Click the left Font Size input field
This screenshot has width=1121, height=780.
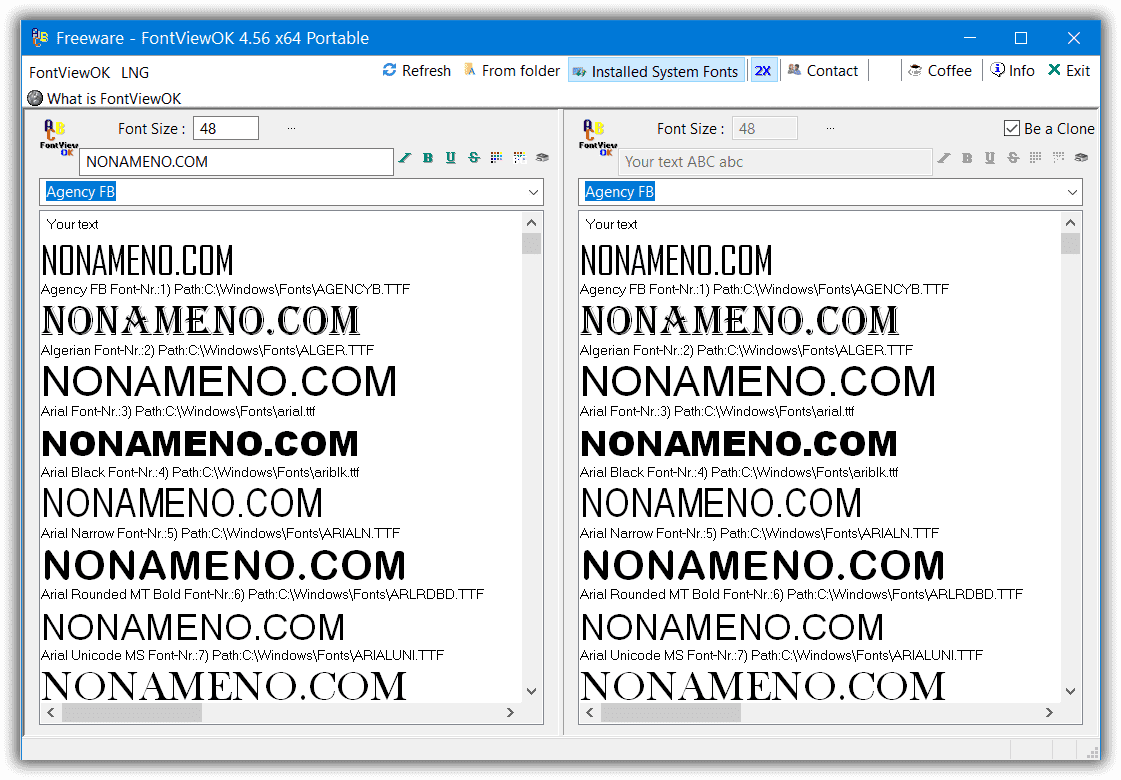(x=227, y=128)
